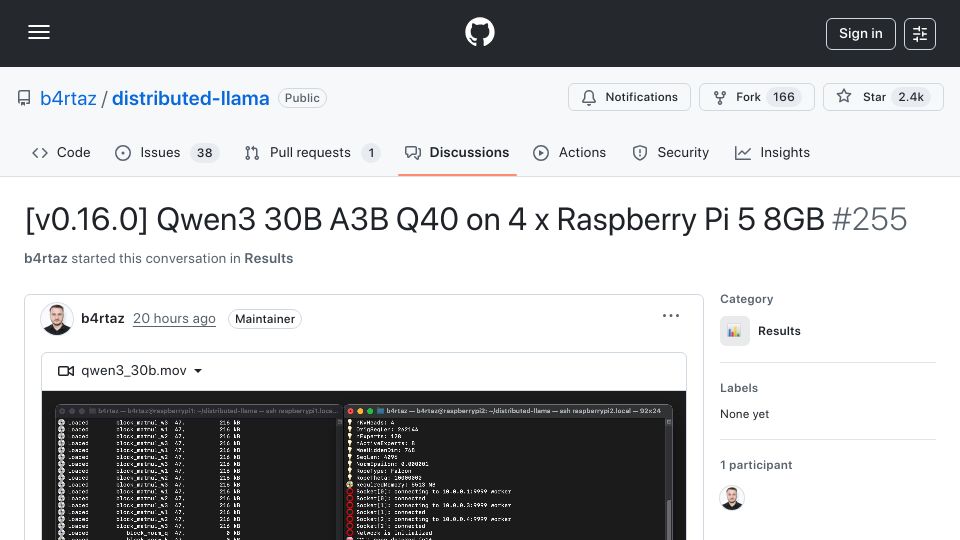Click the repository book icon
The image size is (960, 540).
click(x=24, y=98)
